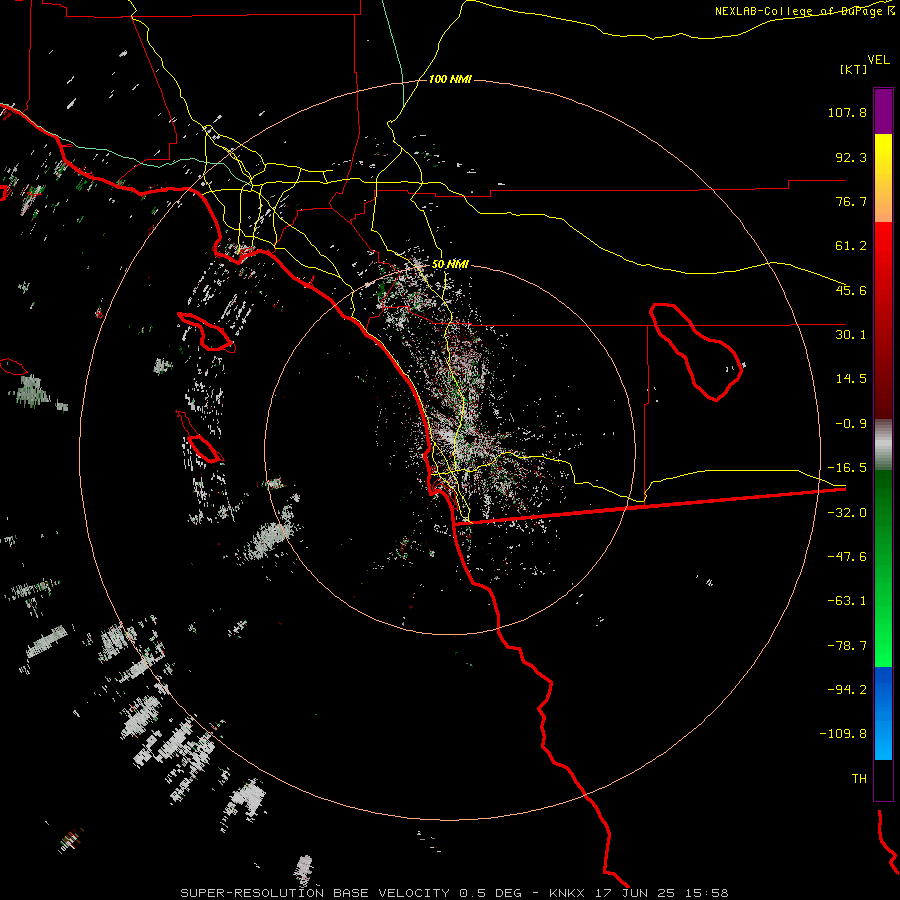Click the -63.1 legend value
Image resolution: width=900 pixels, height=900 pixels.
847,601
